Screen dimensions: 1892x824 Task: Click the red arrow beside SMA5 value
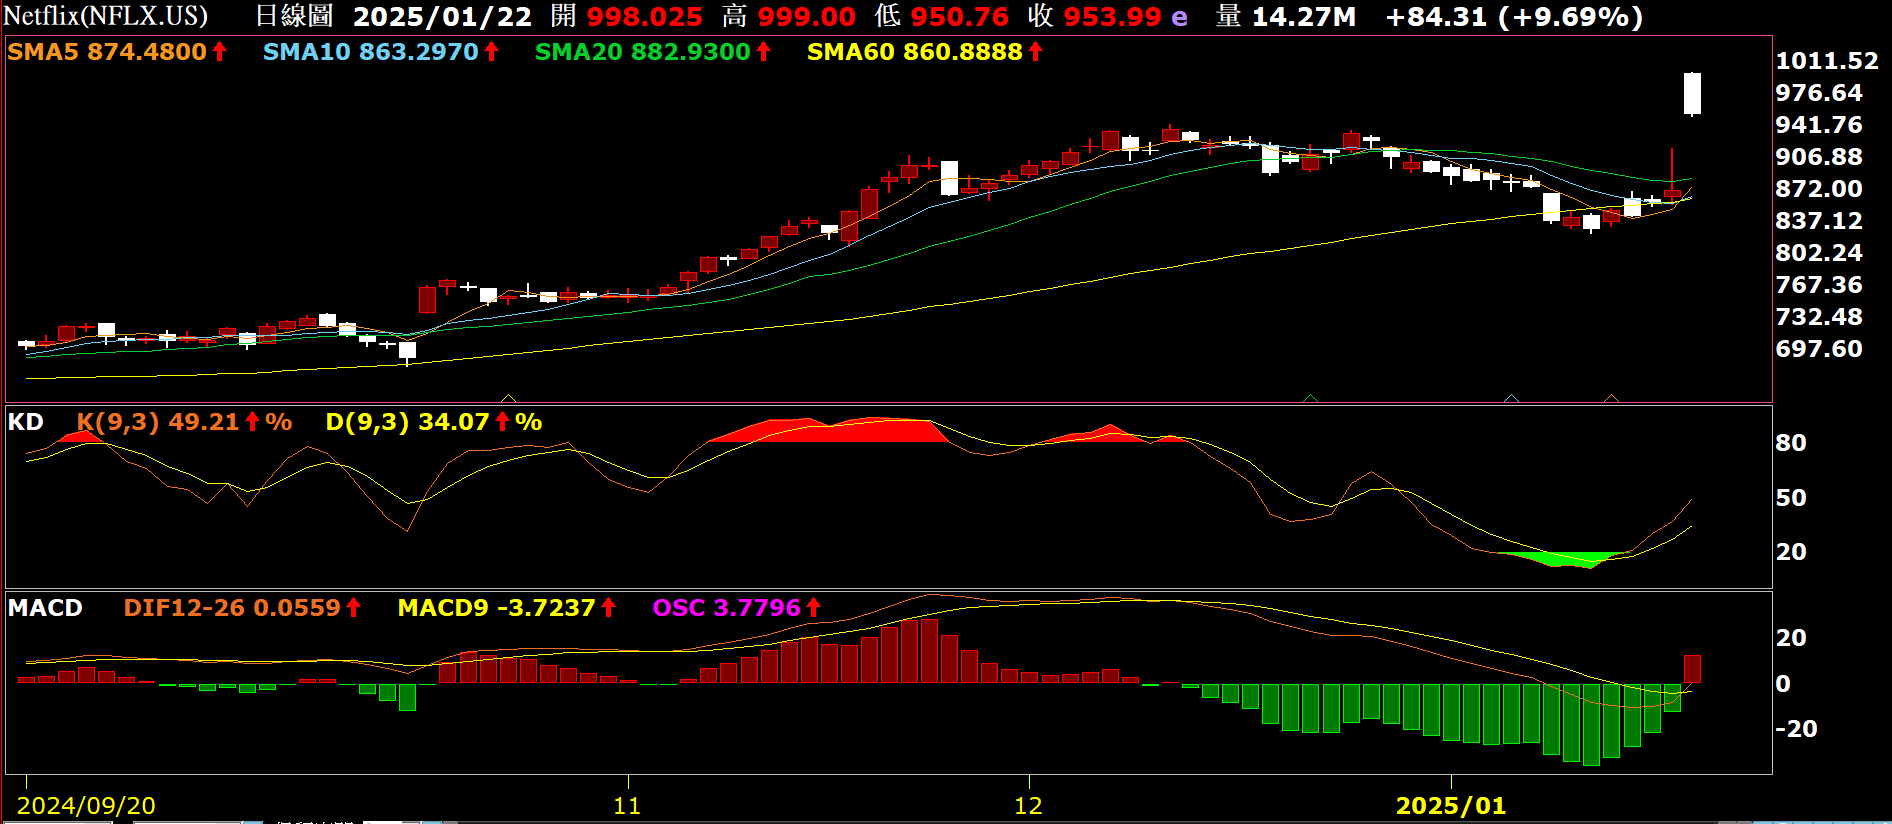coord(220,52)
